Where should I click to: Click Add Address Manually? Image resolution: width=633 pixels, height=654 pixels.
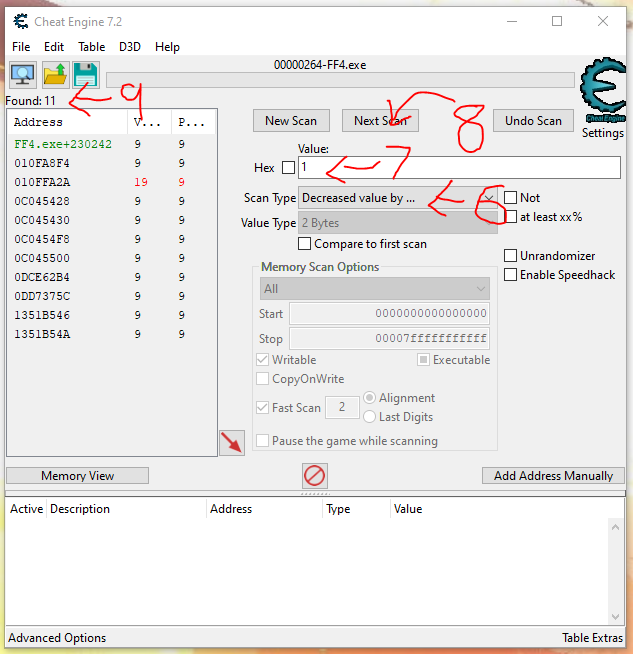pos(553,475)
